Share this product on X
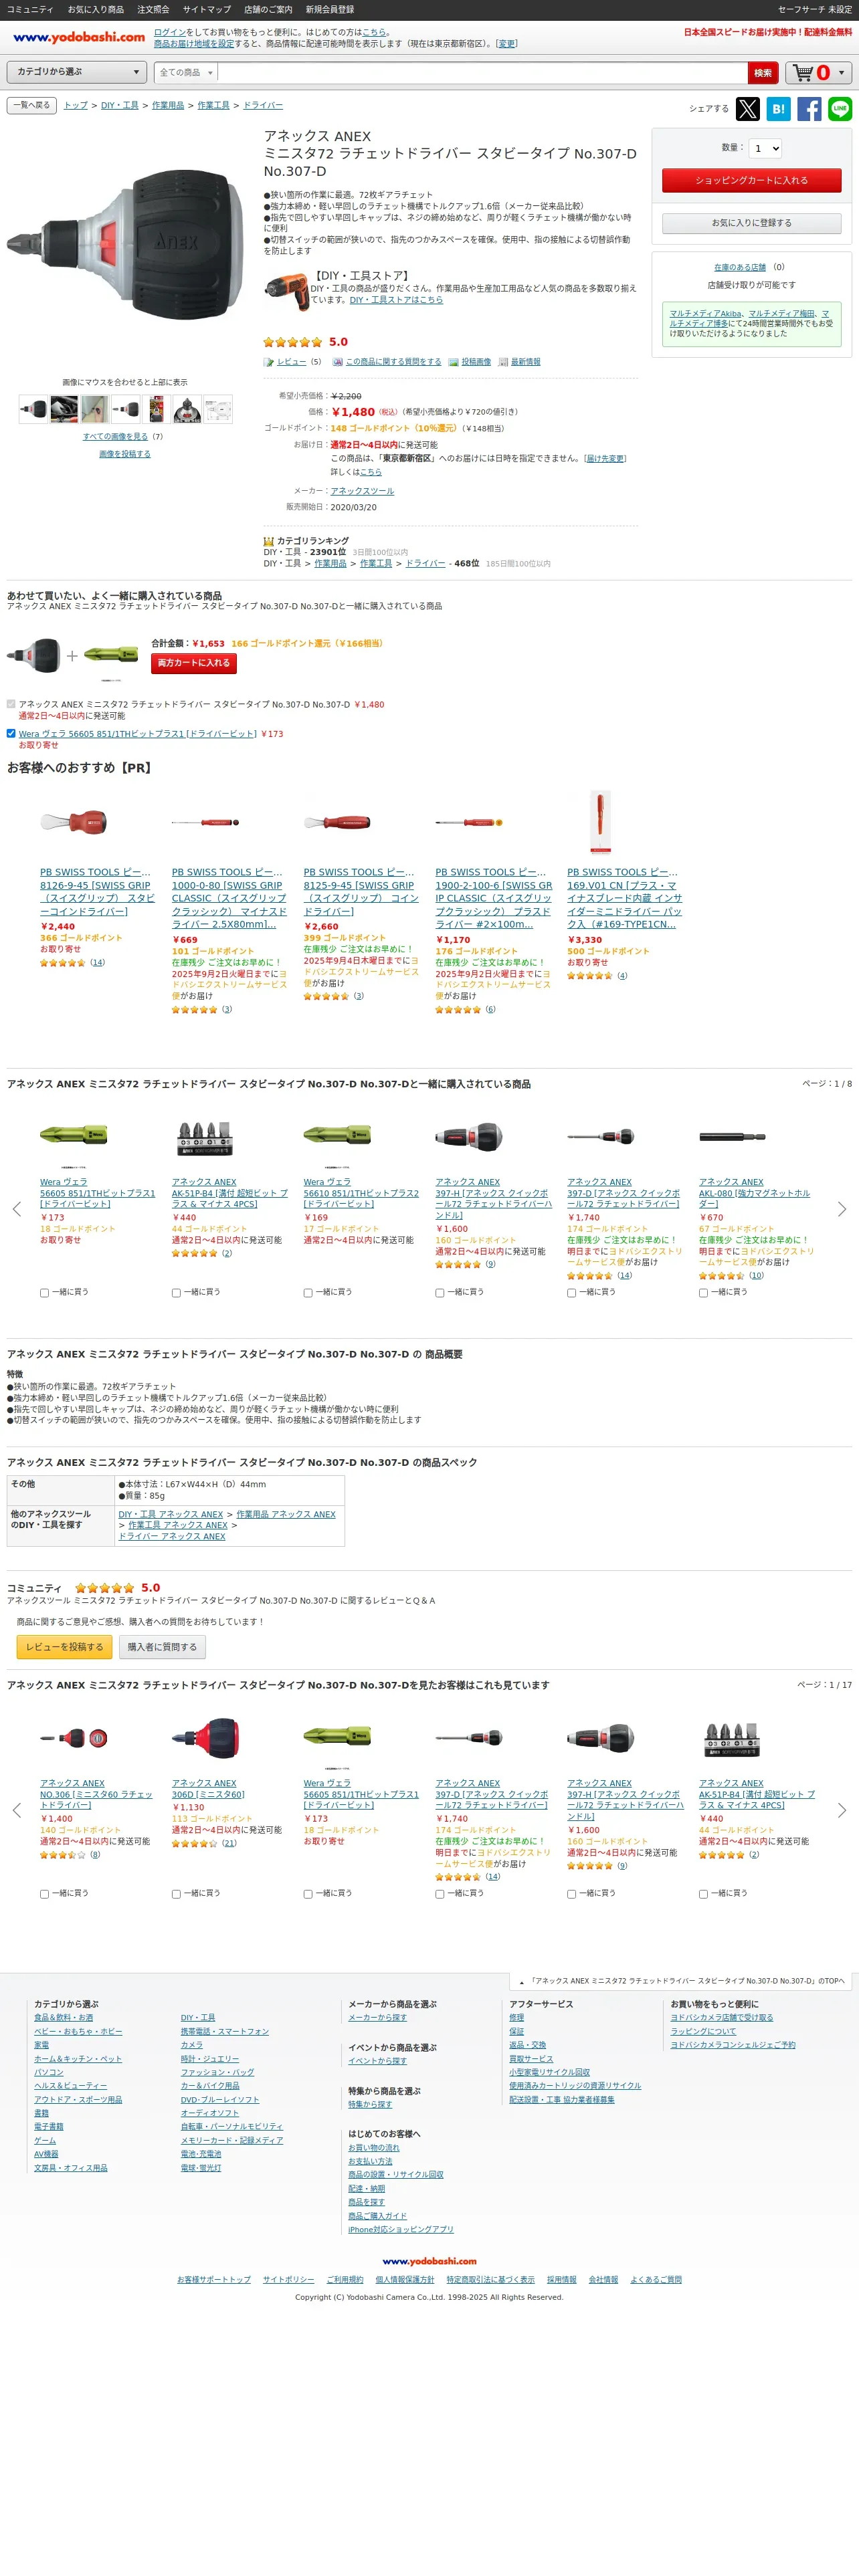The height and width of the screenshot is (2576, 859). point(747,108)
